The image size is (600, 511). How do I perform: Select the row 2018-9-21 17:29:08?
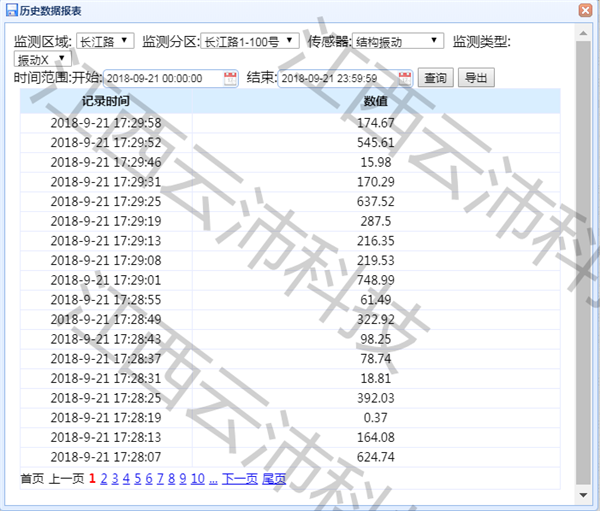pyautogui.click(x=290, y=261)
